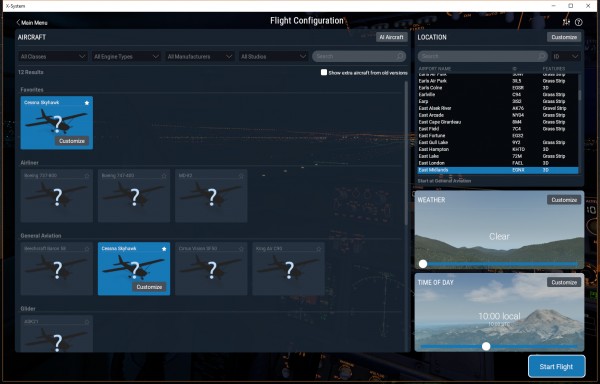Expand the All Engine Types filter

tap(126, 57)
